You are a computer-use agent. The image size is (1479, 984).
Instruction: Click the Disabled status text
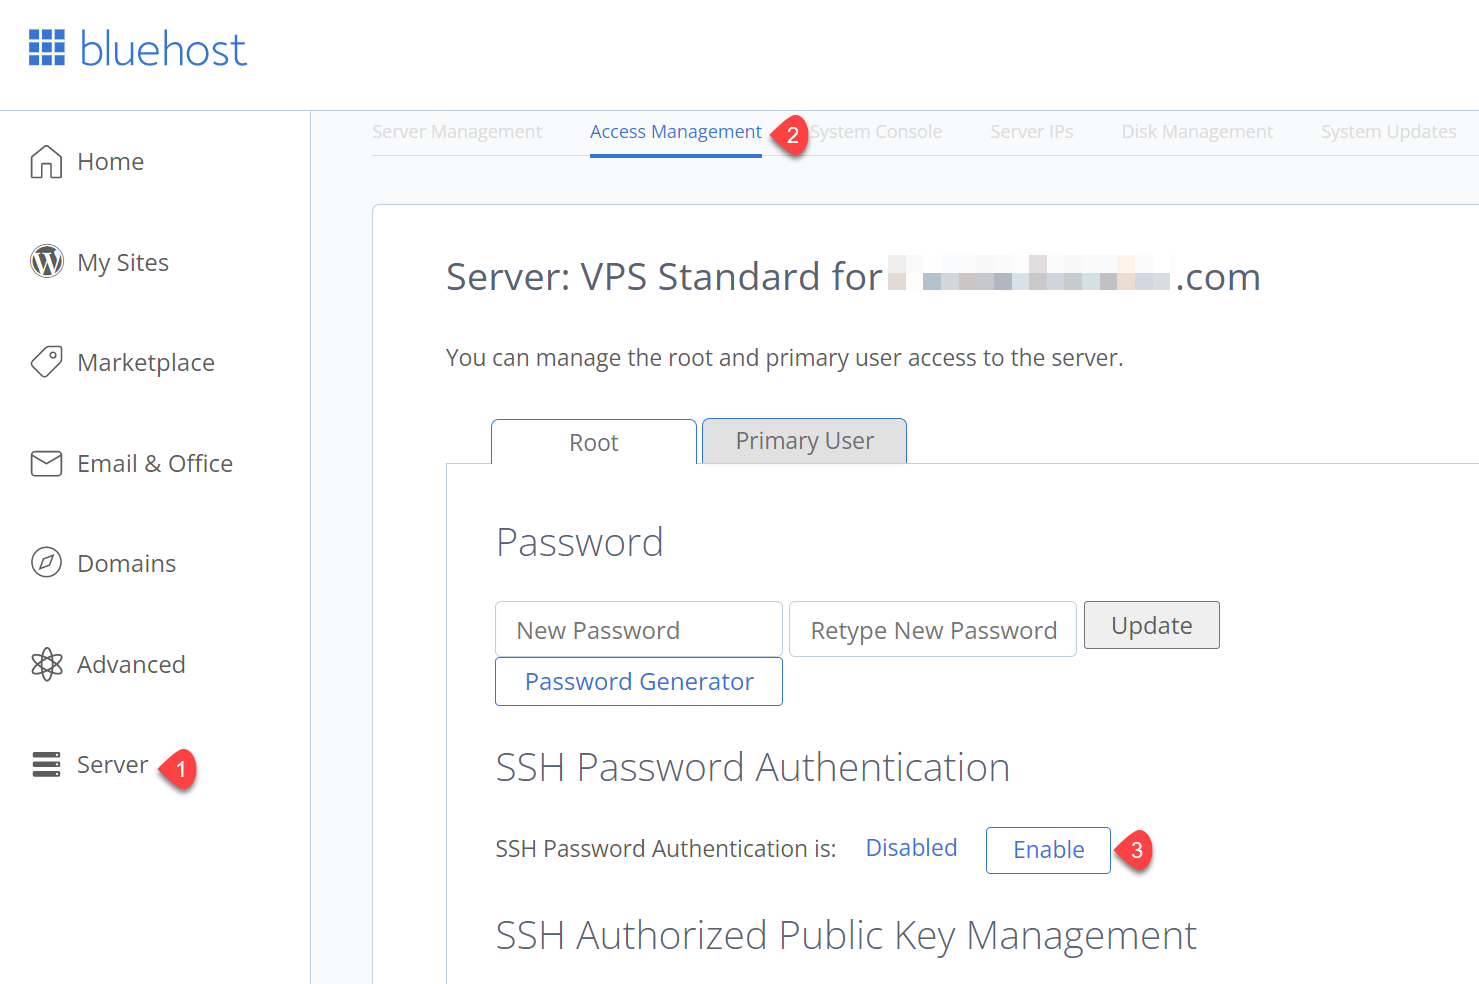[x=911, y=848]
